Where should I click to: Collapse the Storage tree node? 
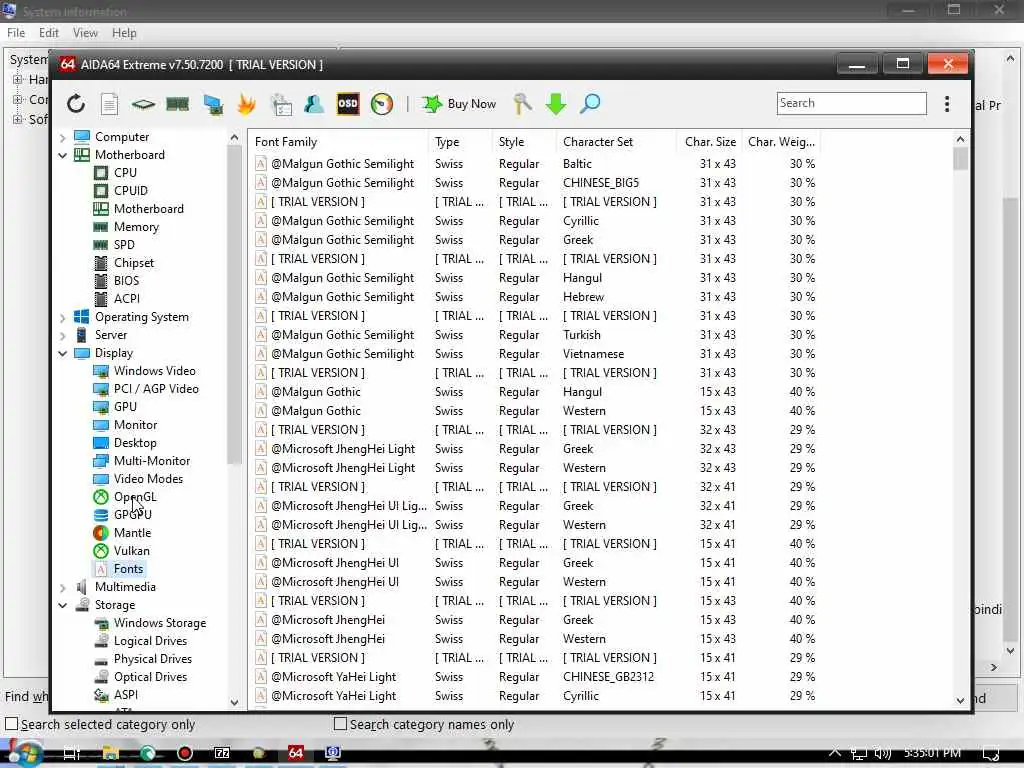(63, 605)
